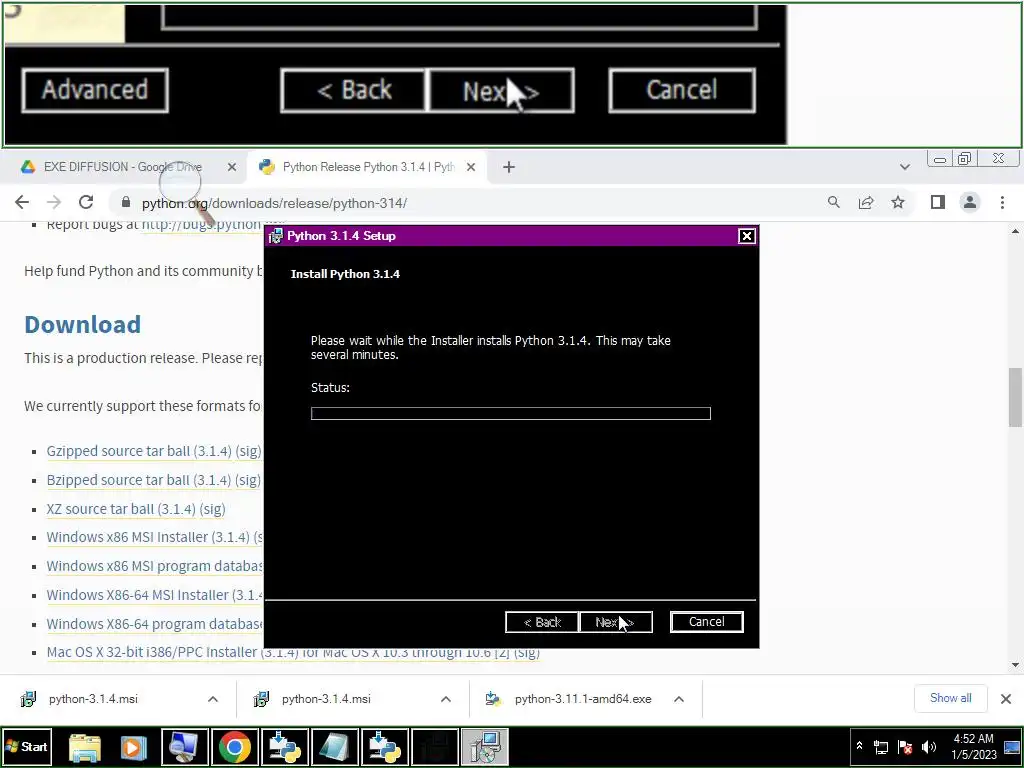The height and width of the screenshot is (768, 1024).
Task: Open Bzipped source tar ball (3.1.4) link
Action: coord(138,480)
